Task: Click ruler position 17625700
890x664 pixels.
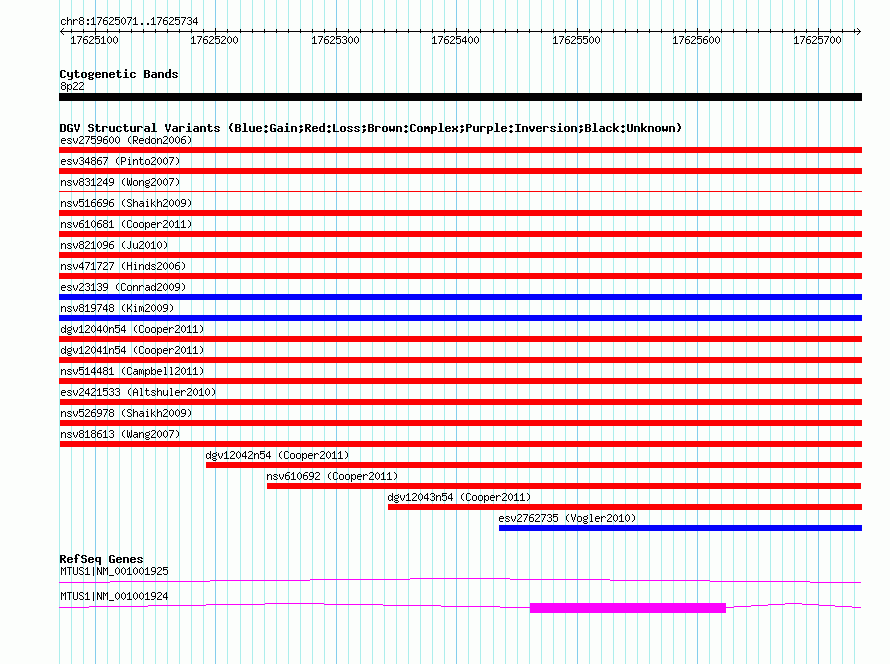Action: [817, 40]
